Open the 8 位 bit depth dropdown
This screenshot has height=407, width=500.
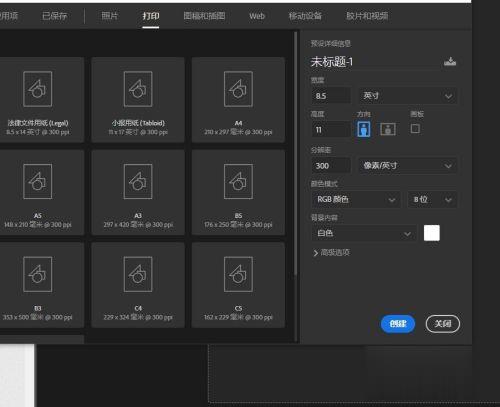coord(432,200)
